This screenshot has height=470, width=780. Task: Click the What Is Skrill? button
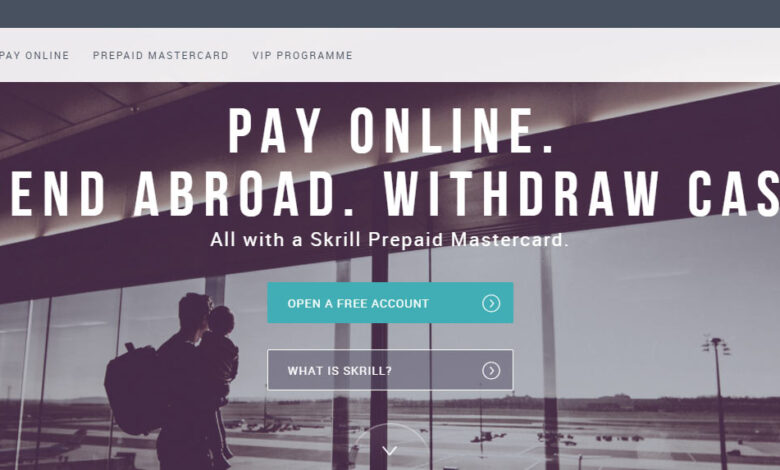click(390, 370)
